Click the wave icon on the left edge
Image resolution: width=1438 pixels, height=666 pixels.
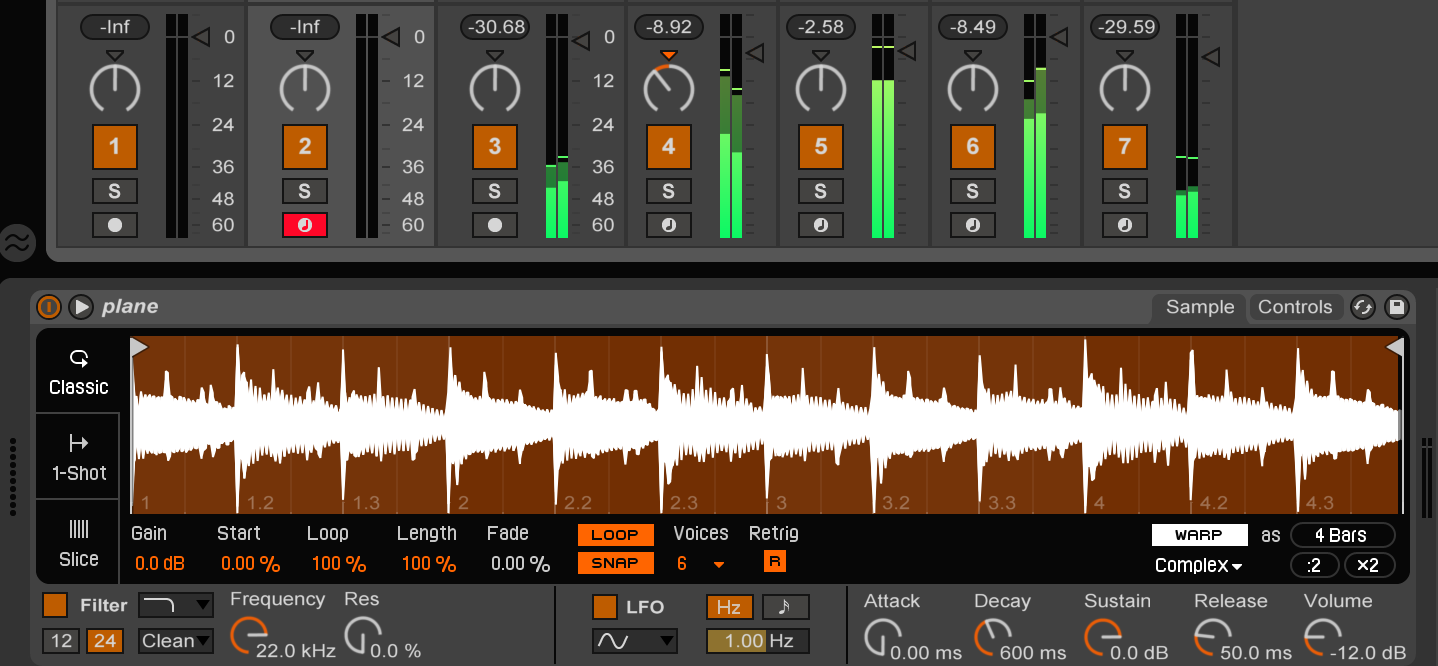(x=17, y=243)
